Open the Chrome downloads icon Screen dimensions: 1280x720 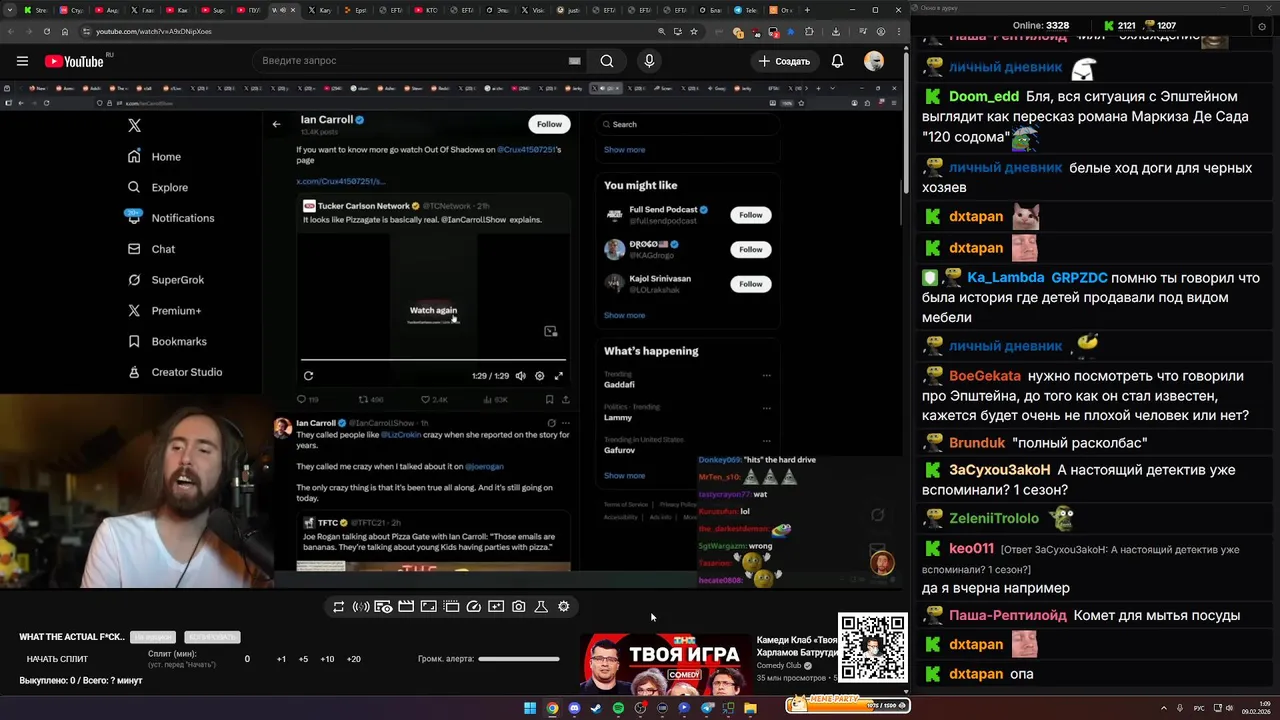836,31
